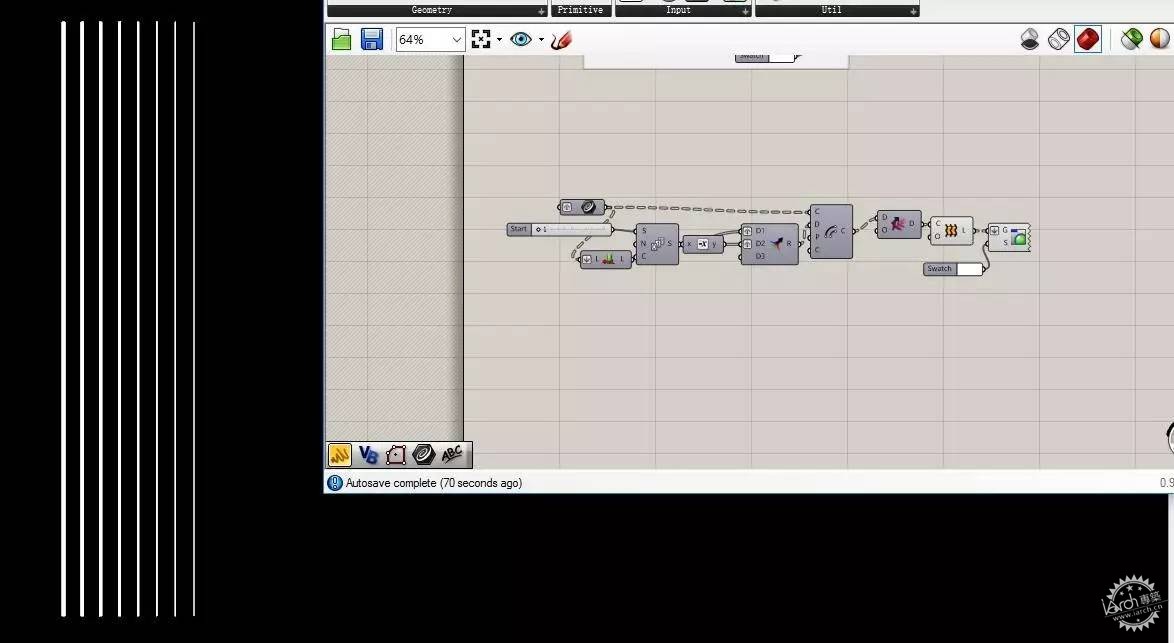
Task: Click the Geometry panel label
Action: (432, 10)
